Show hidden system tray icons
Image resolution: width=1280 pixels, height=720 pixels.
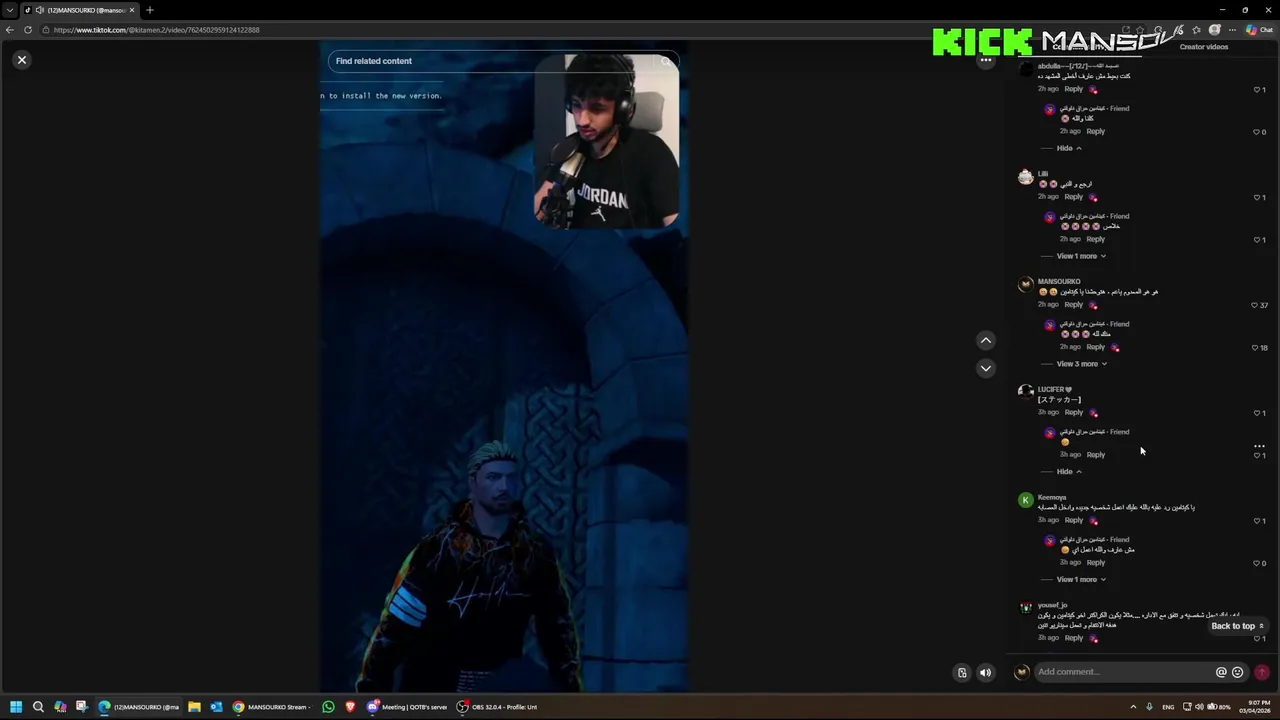1133,707
